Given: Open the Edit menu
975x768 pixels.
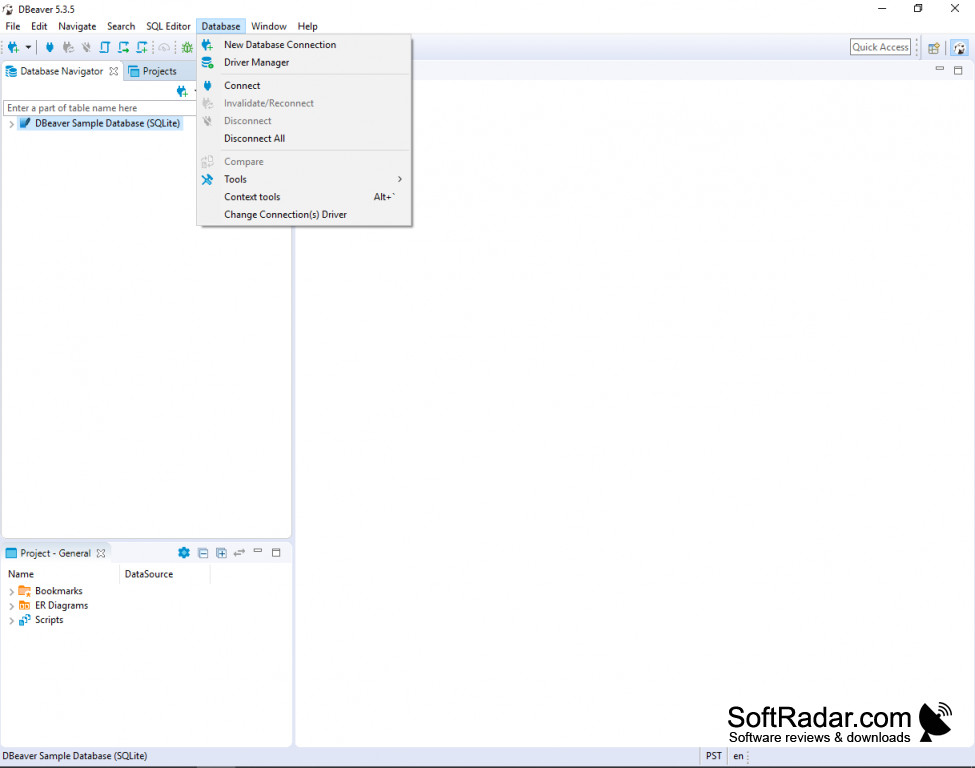Looking at the screenshot, I should coord(39,26).
